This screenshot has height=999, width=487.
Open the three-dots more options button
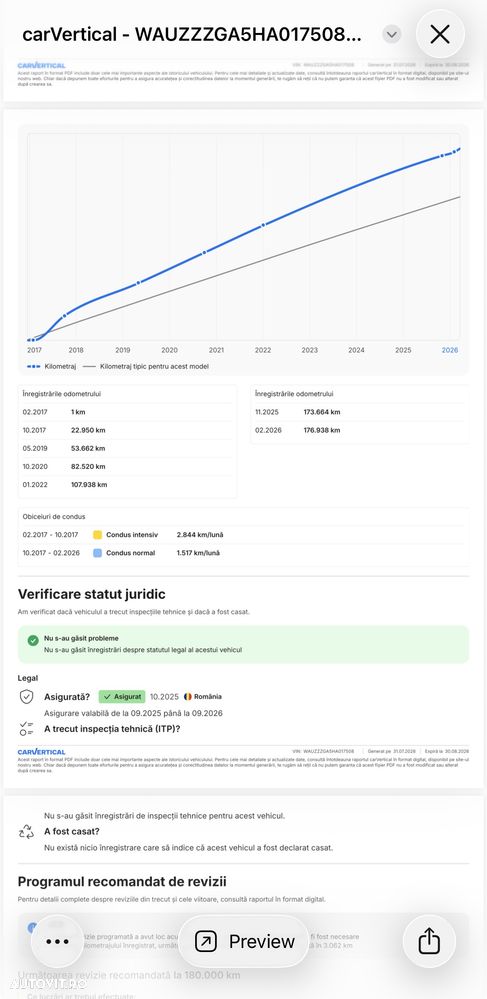click(57, 941)
